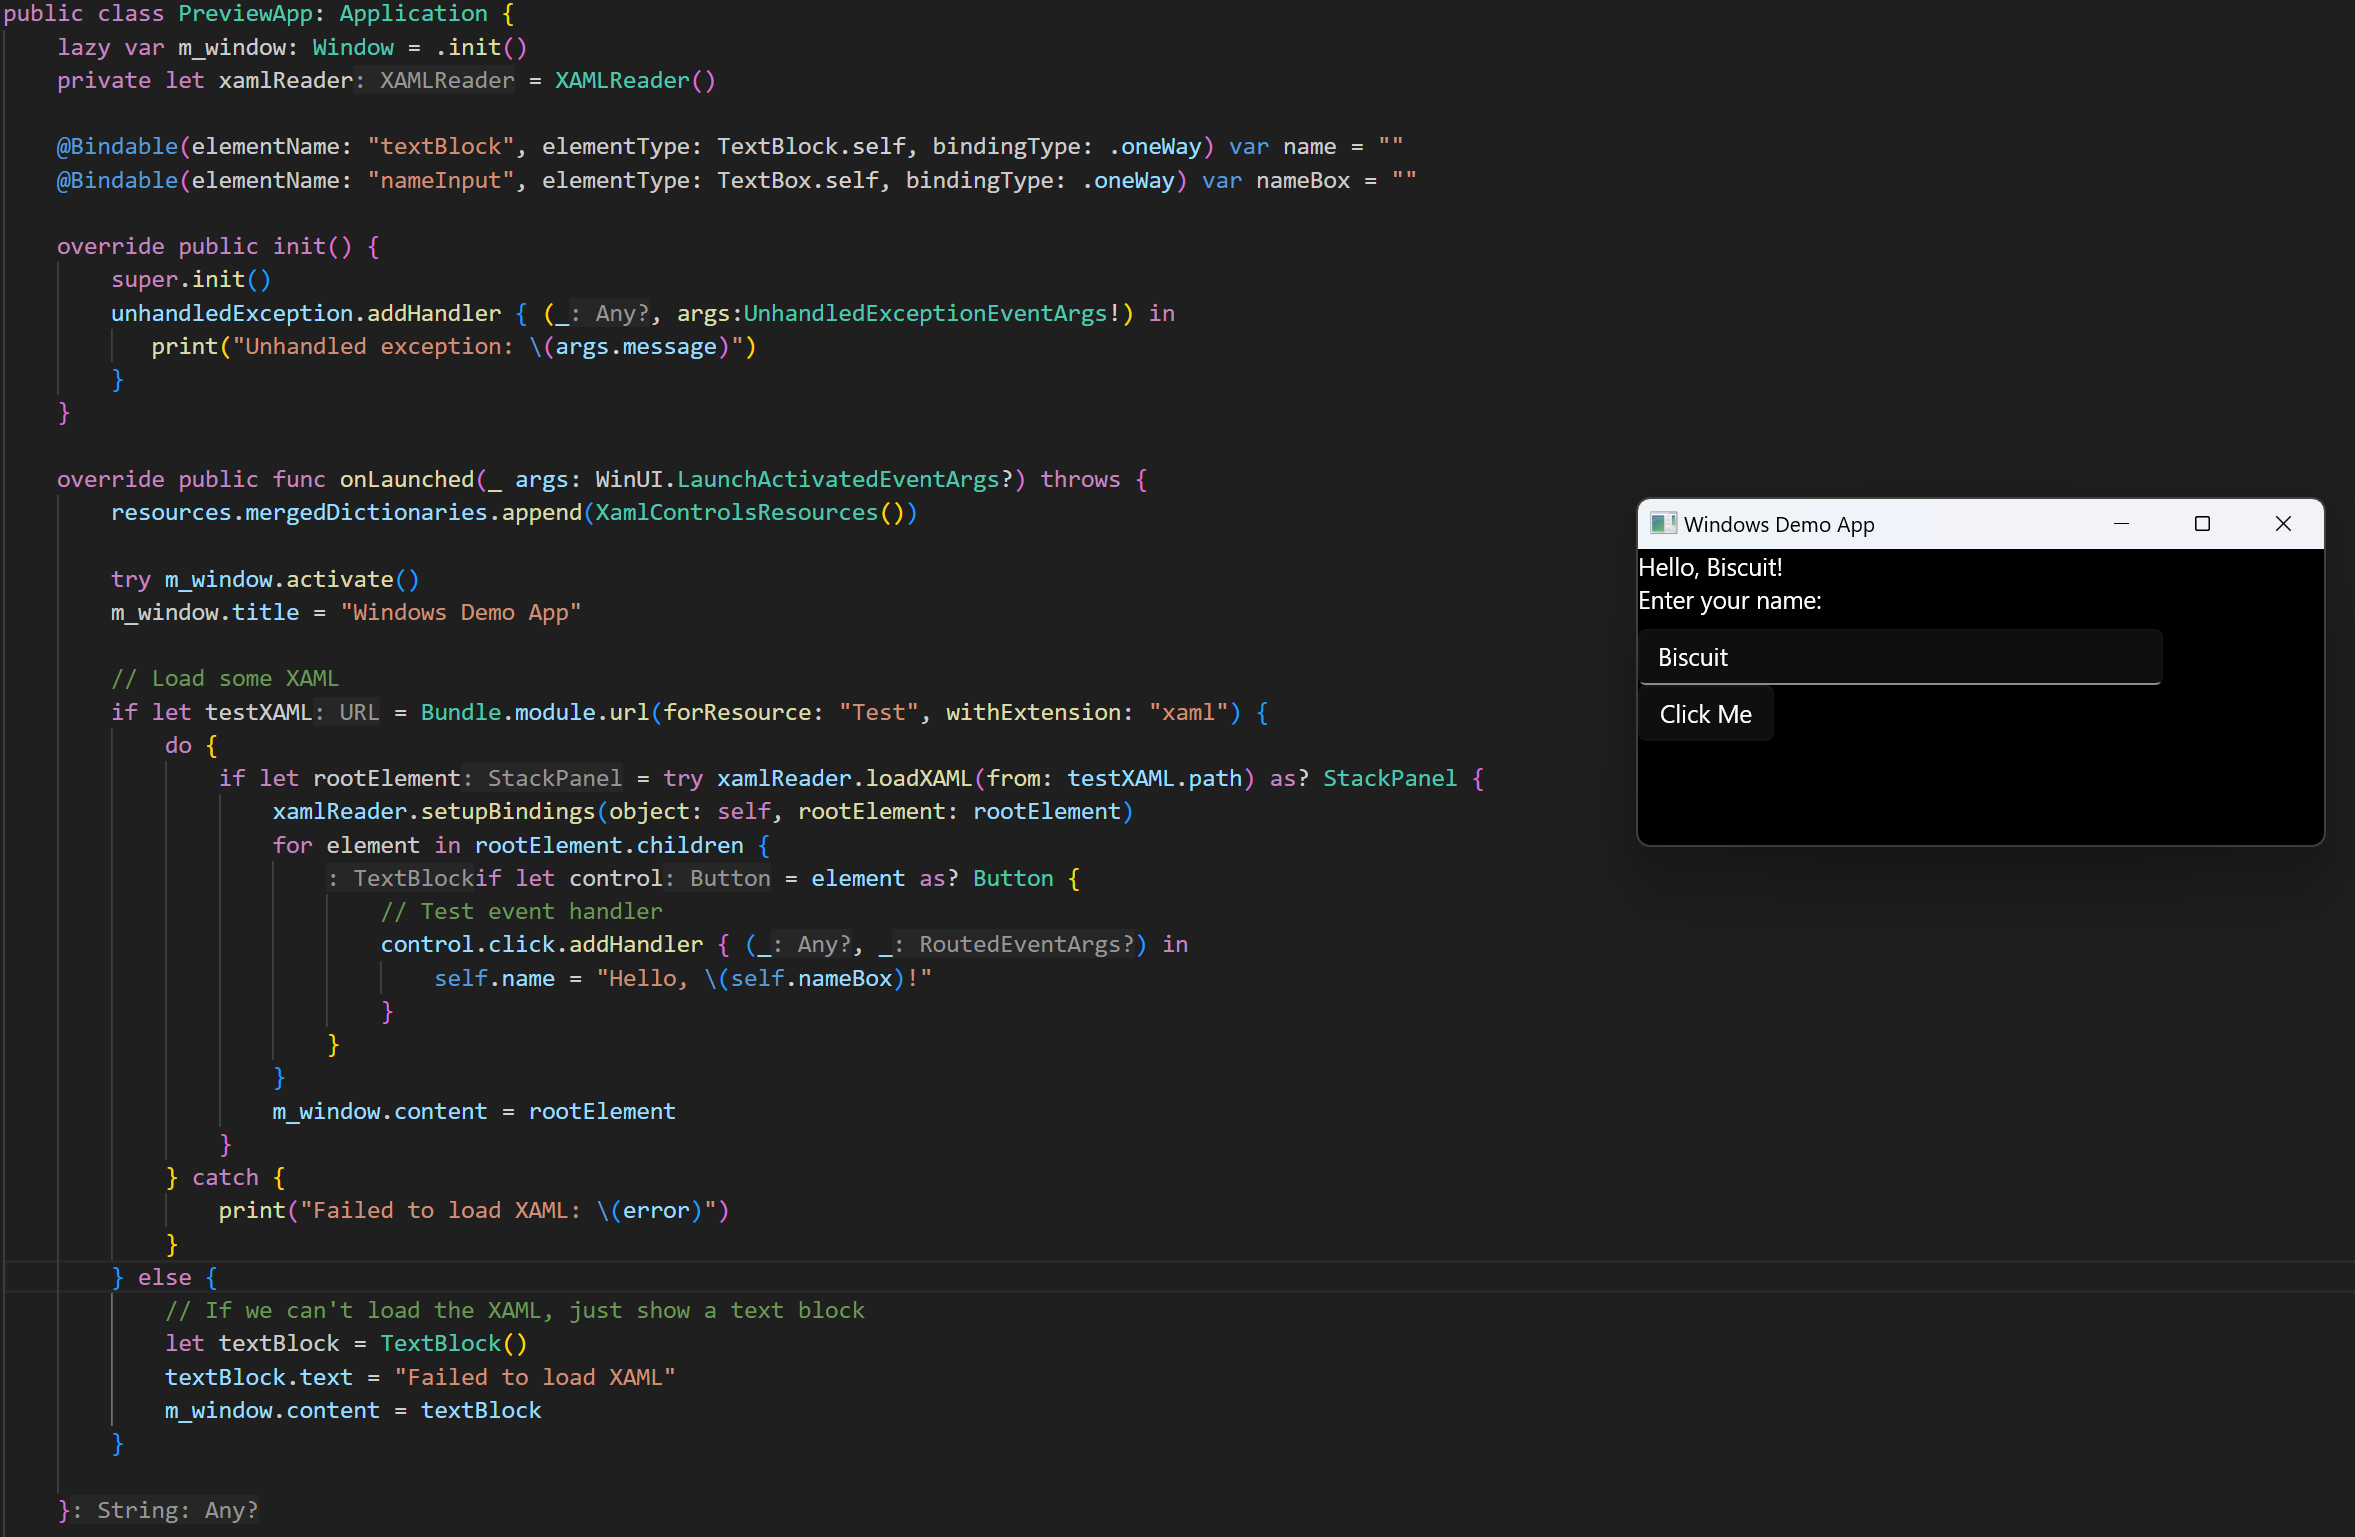
Task: Click the 'Click Me' button
Action: [1705, 714]
